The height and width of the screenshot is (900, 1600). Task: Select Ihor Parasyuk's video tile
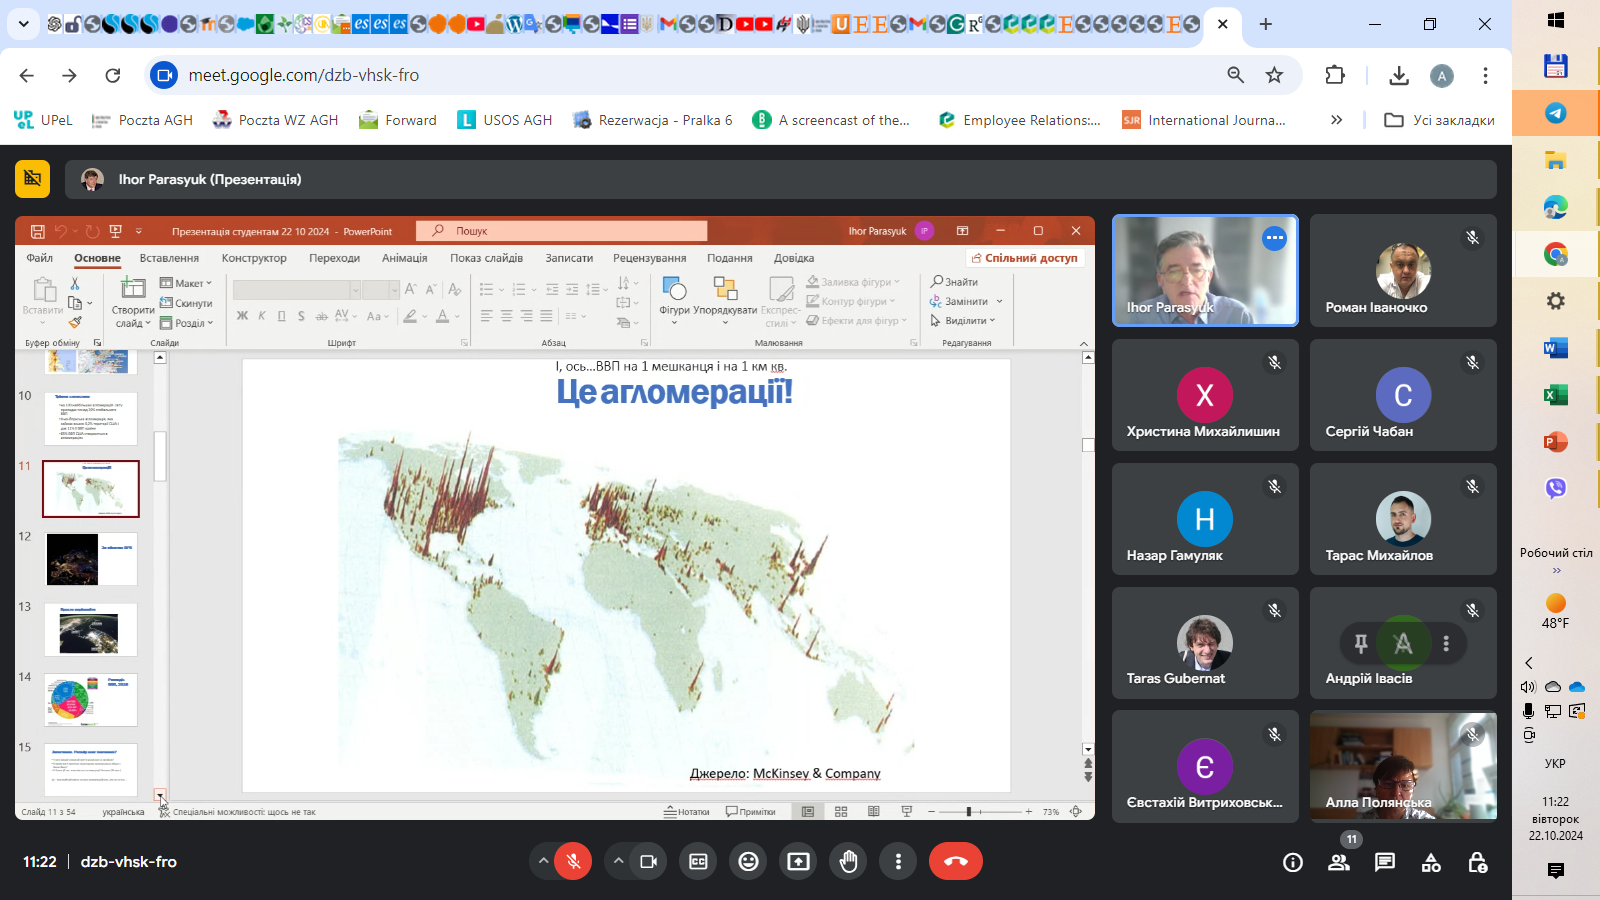coord(1205,271)
